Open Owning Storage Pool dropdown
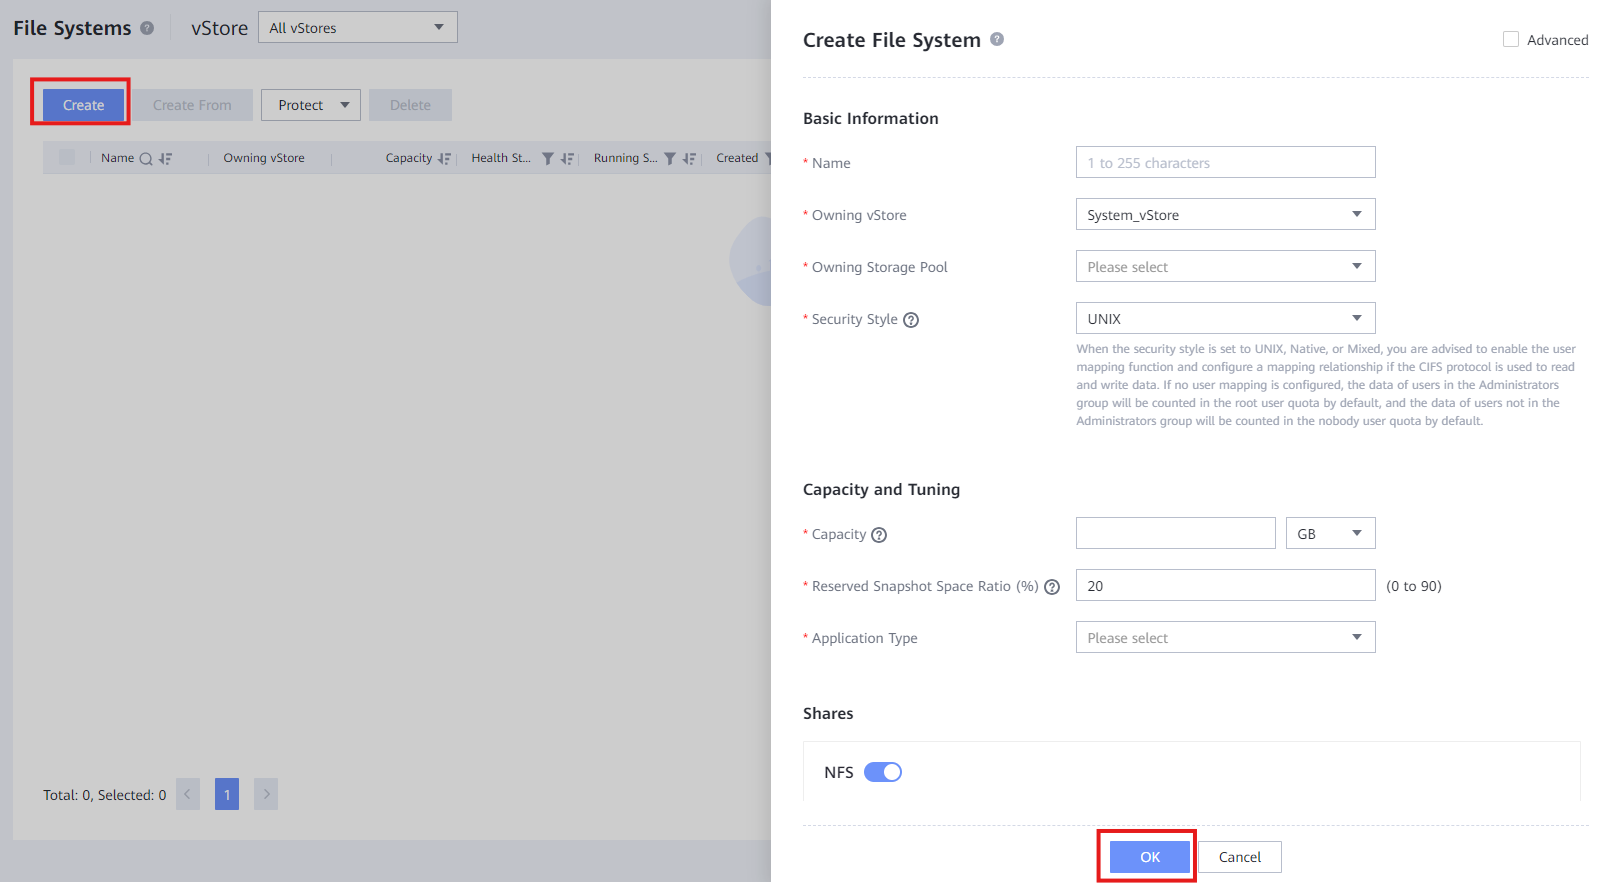This screenshot has width=1611, height=883. (1225, 266)
